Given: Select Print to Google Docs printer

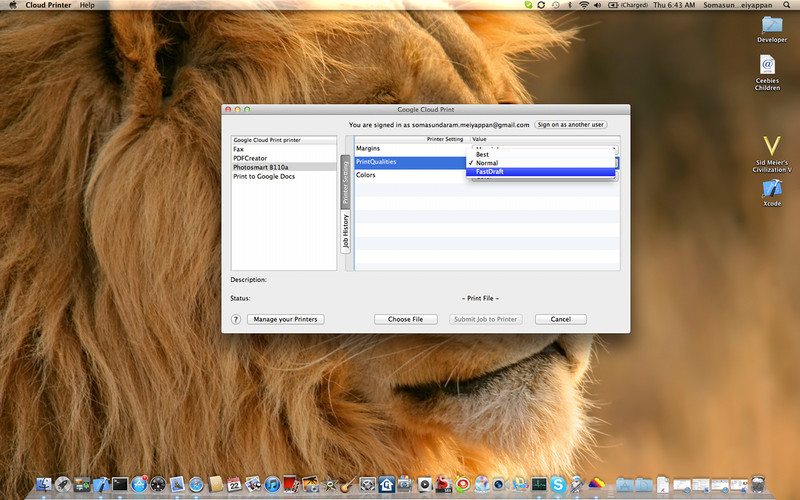Looking at the screenshot, I should (x=264, y=176).
